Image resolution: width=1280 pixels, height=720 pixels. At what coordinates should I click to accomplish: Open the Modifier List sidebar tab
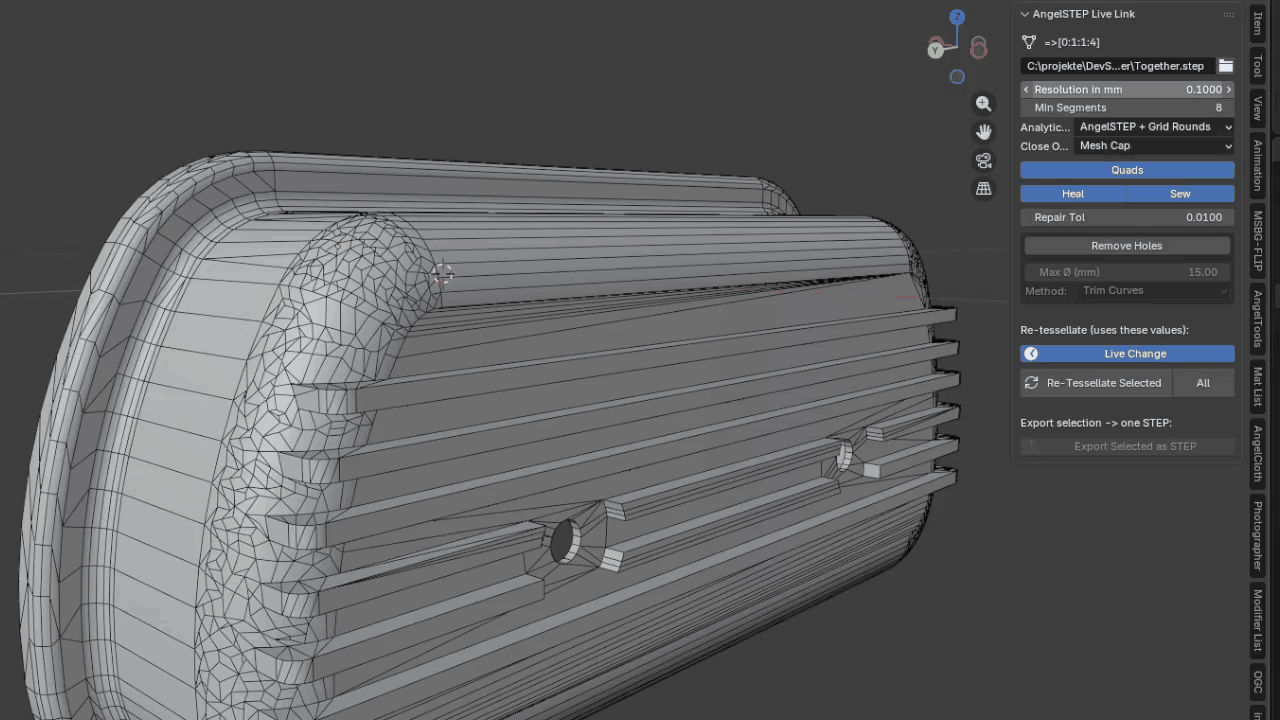tap(1258, 621)
